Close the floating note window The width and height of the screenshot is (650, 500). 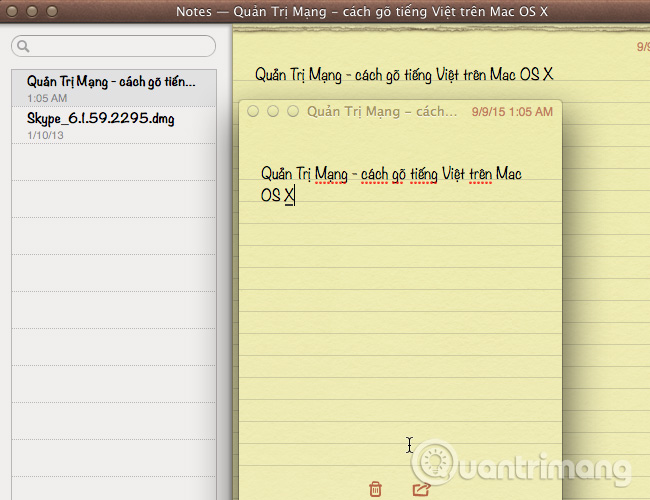253,111
